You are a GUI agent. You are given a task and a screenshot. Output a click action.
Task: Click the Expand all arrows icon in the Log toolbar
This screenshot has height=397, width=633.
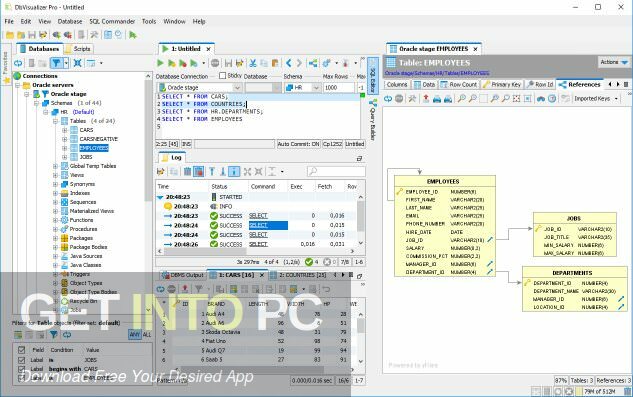247,171
